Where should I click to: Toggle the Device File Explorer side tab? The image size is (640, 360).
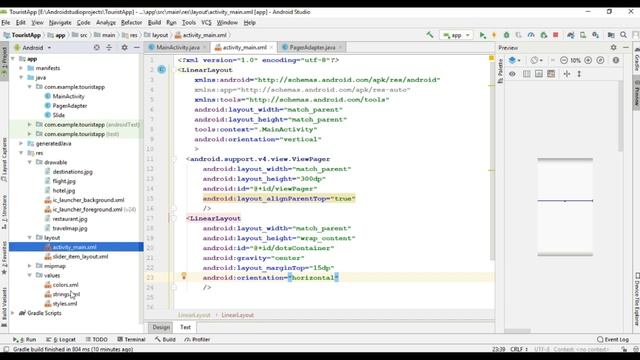pyautogui.click(x=636, y=299)
